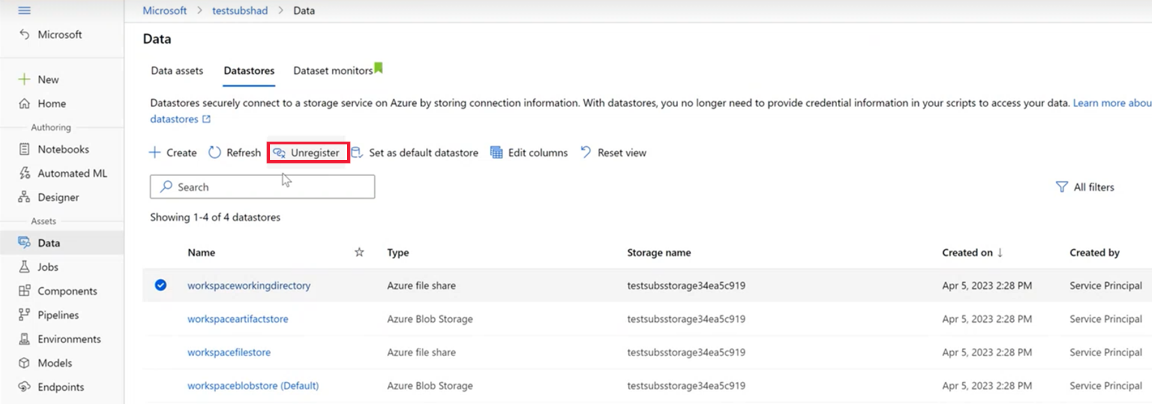Open the Designer page icon
1152x404 pixels.
click(x=25, y=197)
